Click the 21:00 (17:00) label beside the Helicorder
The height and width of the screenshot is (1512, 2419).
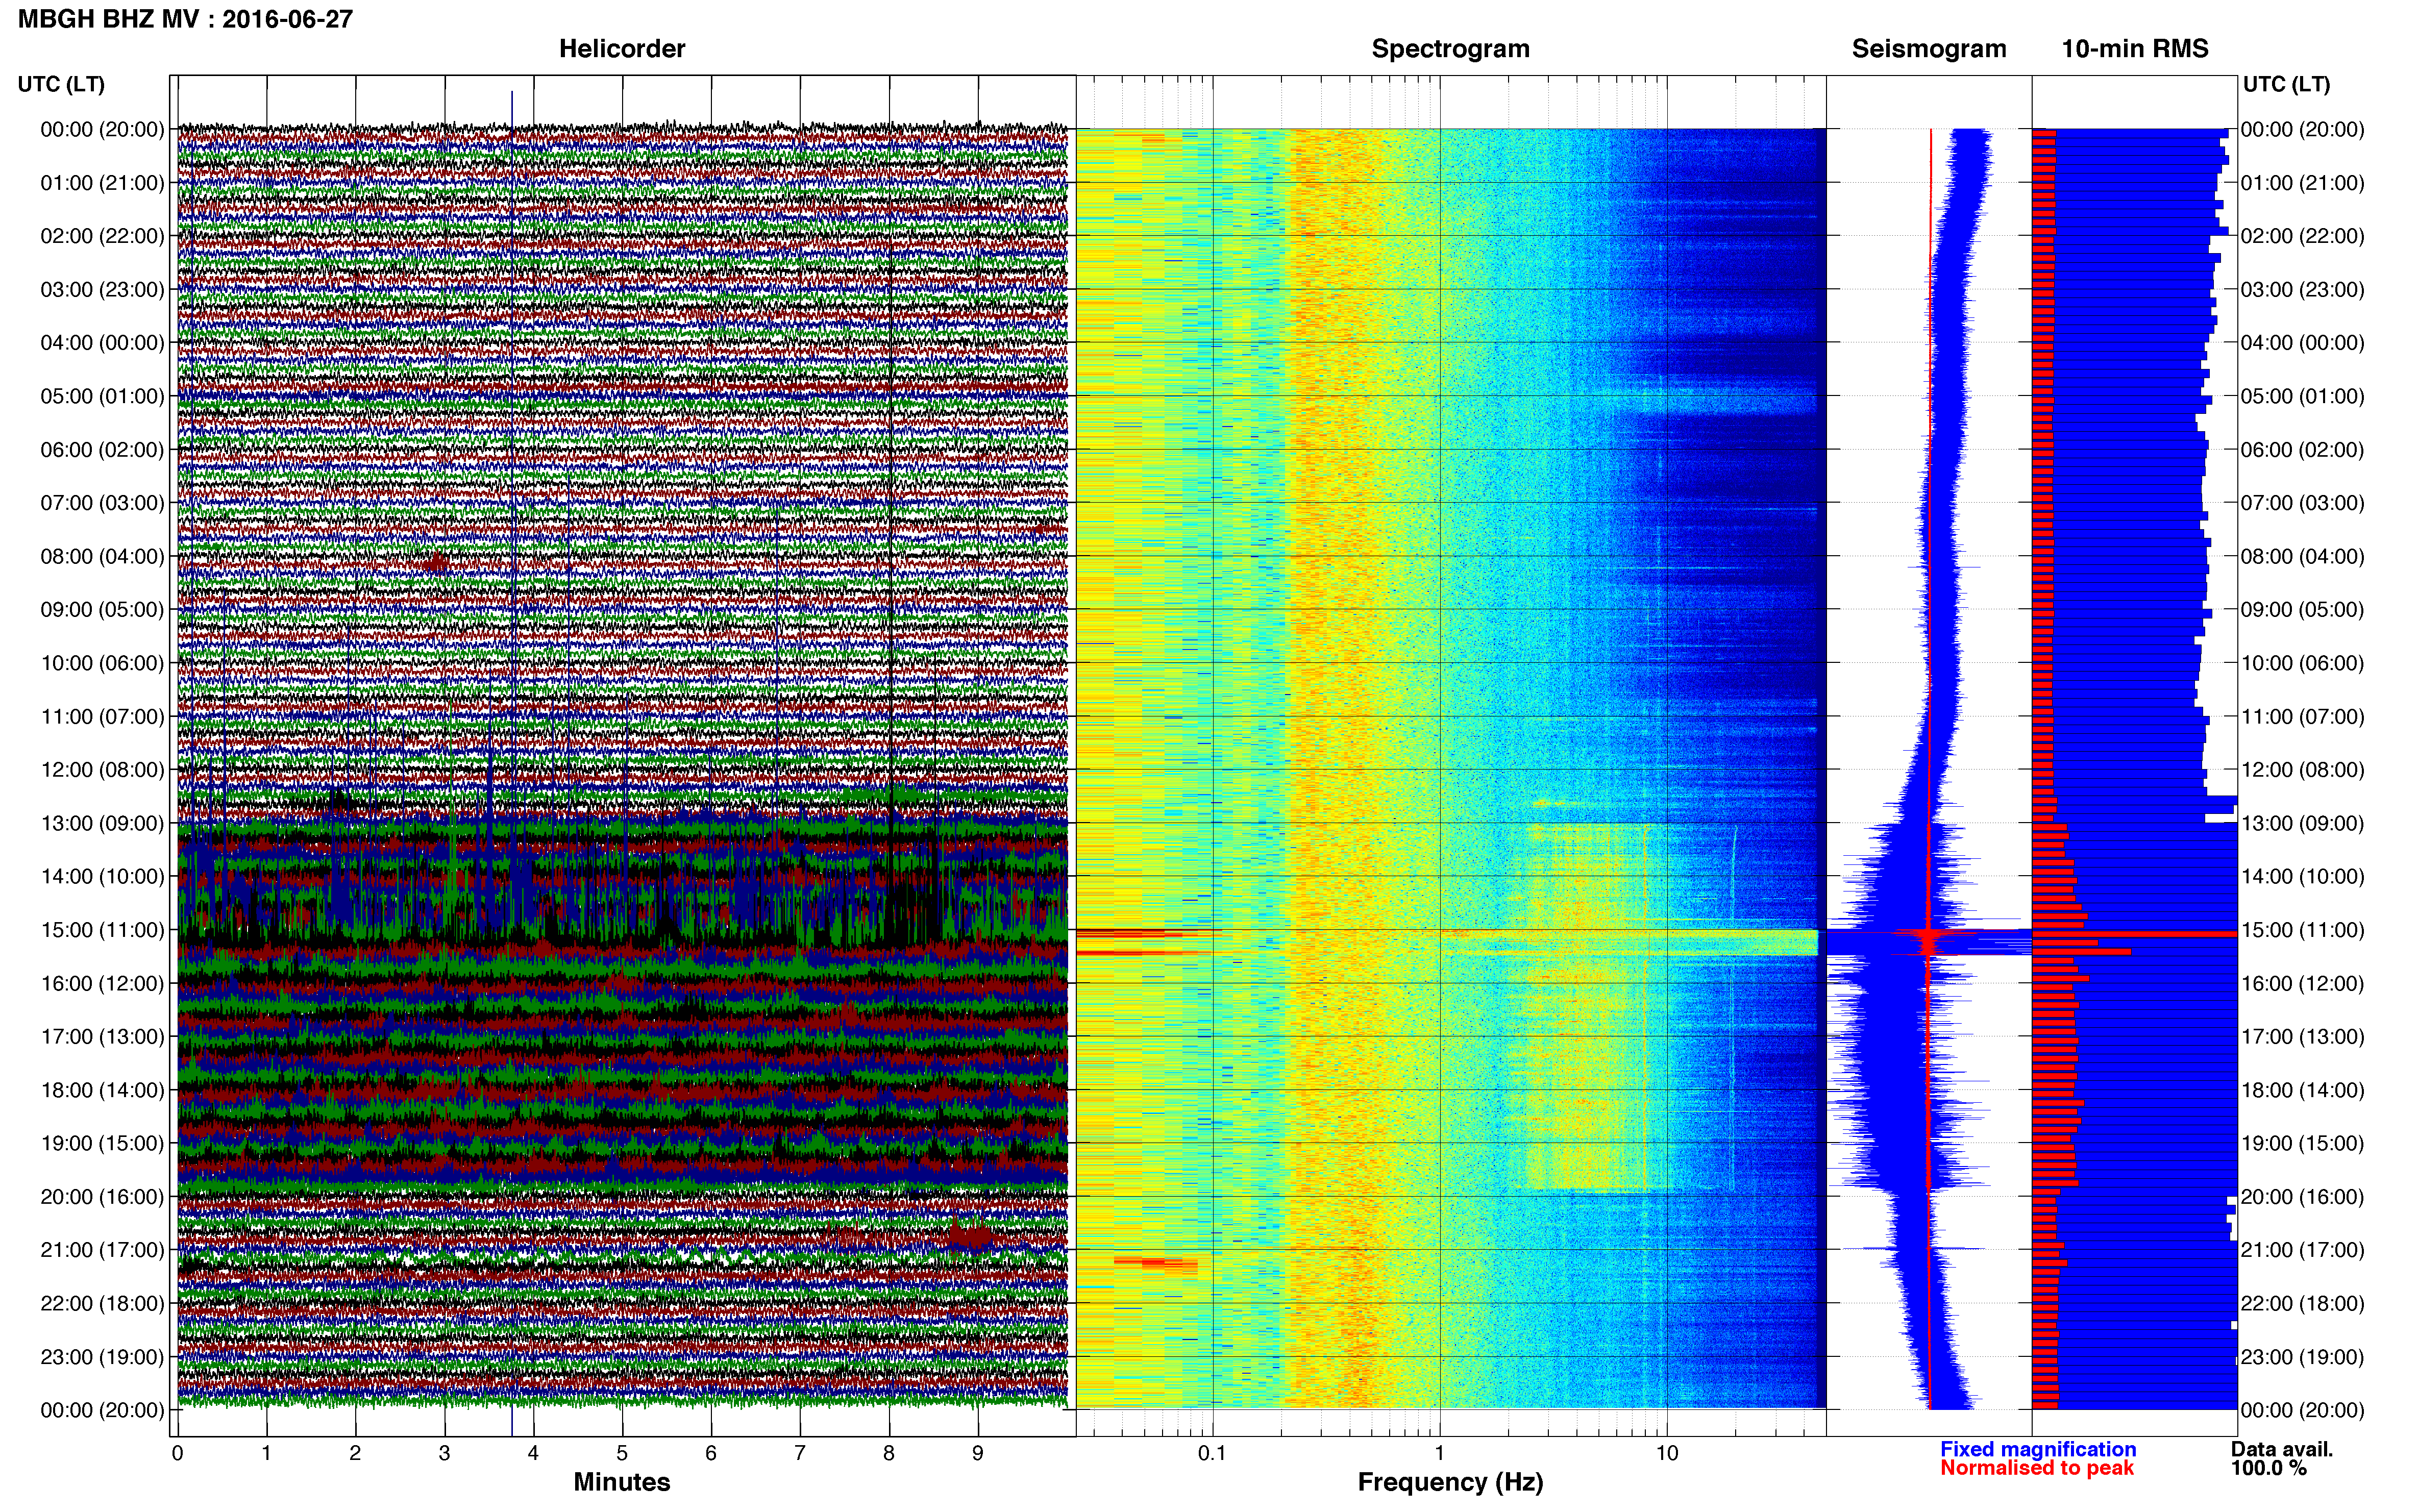[x=102, y=1250]
